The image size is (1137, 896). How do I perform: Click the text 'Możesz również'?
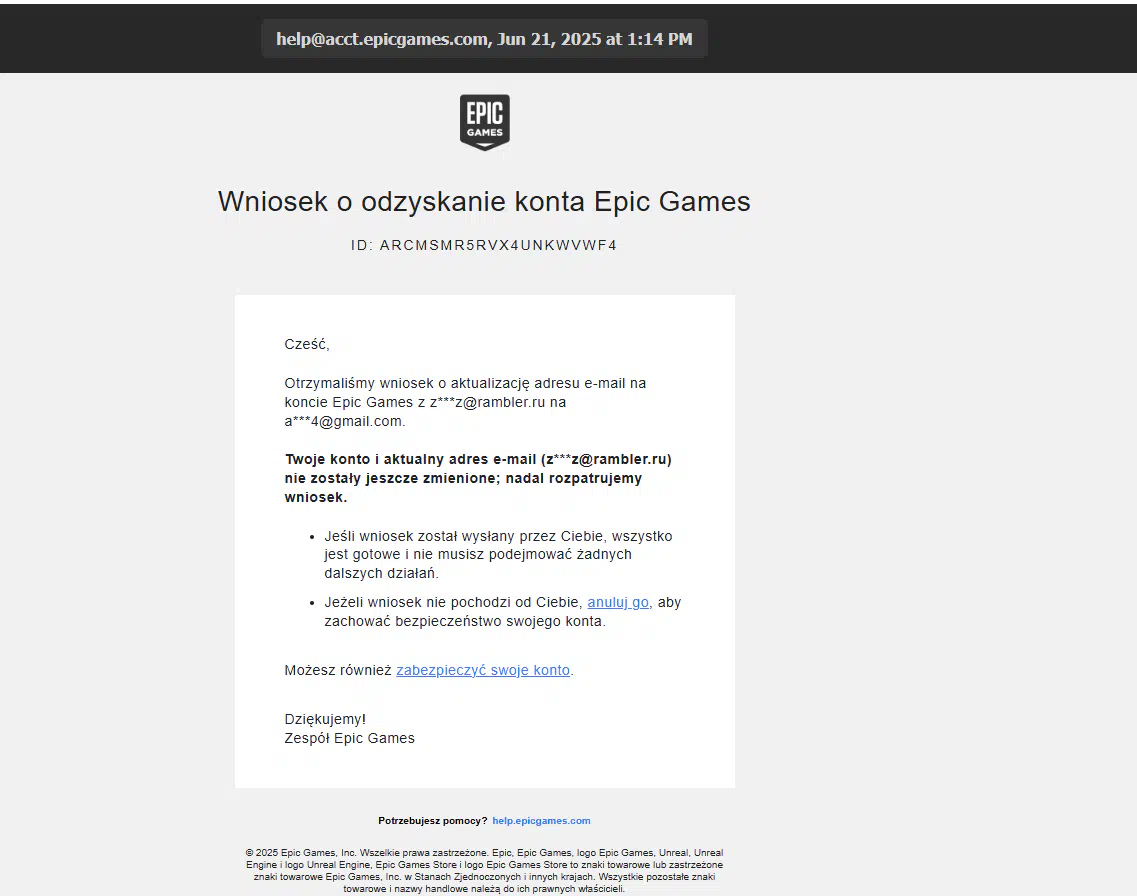click(x=338, y=671)
